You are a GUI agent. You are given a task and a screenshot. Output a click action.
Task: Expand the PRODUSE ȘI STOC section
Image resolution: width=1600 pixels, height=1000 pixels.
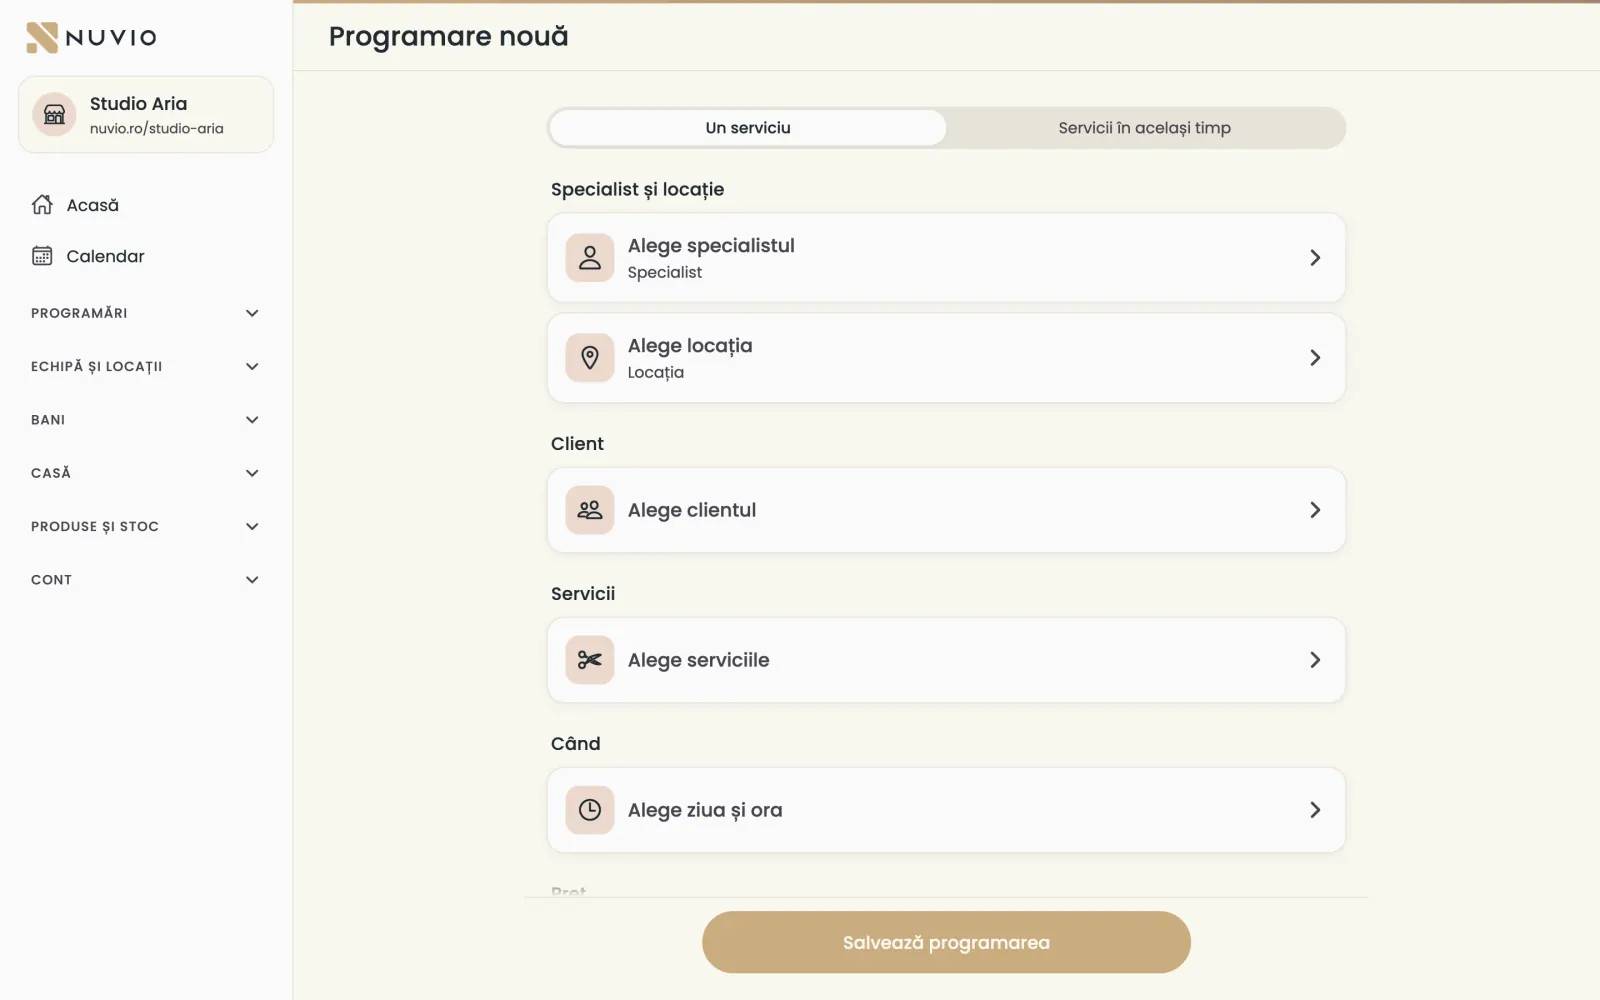click(x=145, y=526)
